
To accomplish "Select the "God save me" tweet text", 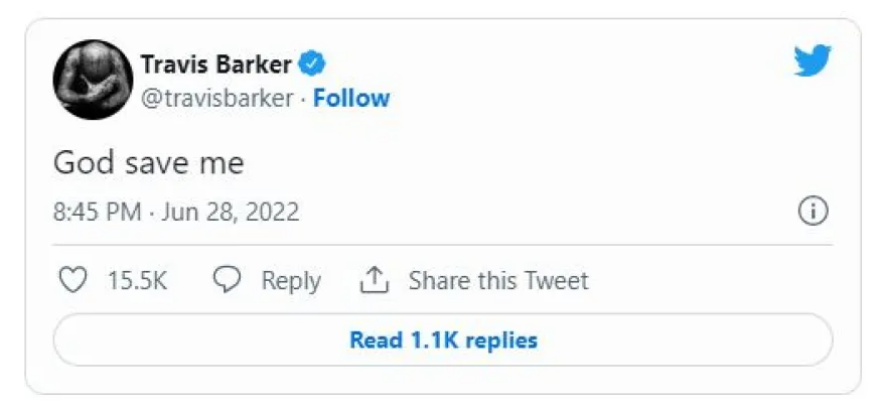I will 148,162.
